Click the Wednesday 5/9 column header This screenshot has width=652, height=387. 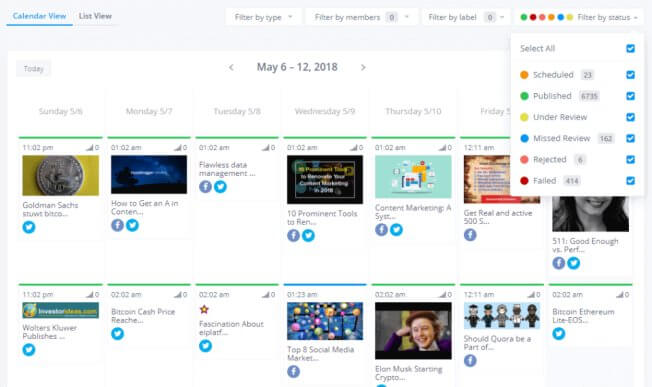click(x=325, y=111)
